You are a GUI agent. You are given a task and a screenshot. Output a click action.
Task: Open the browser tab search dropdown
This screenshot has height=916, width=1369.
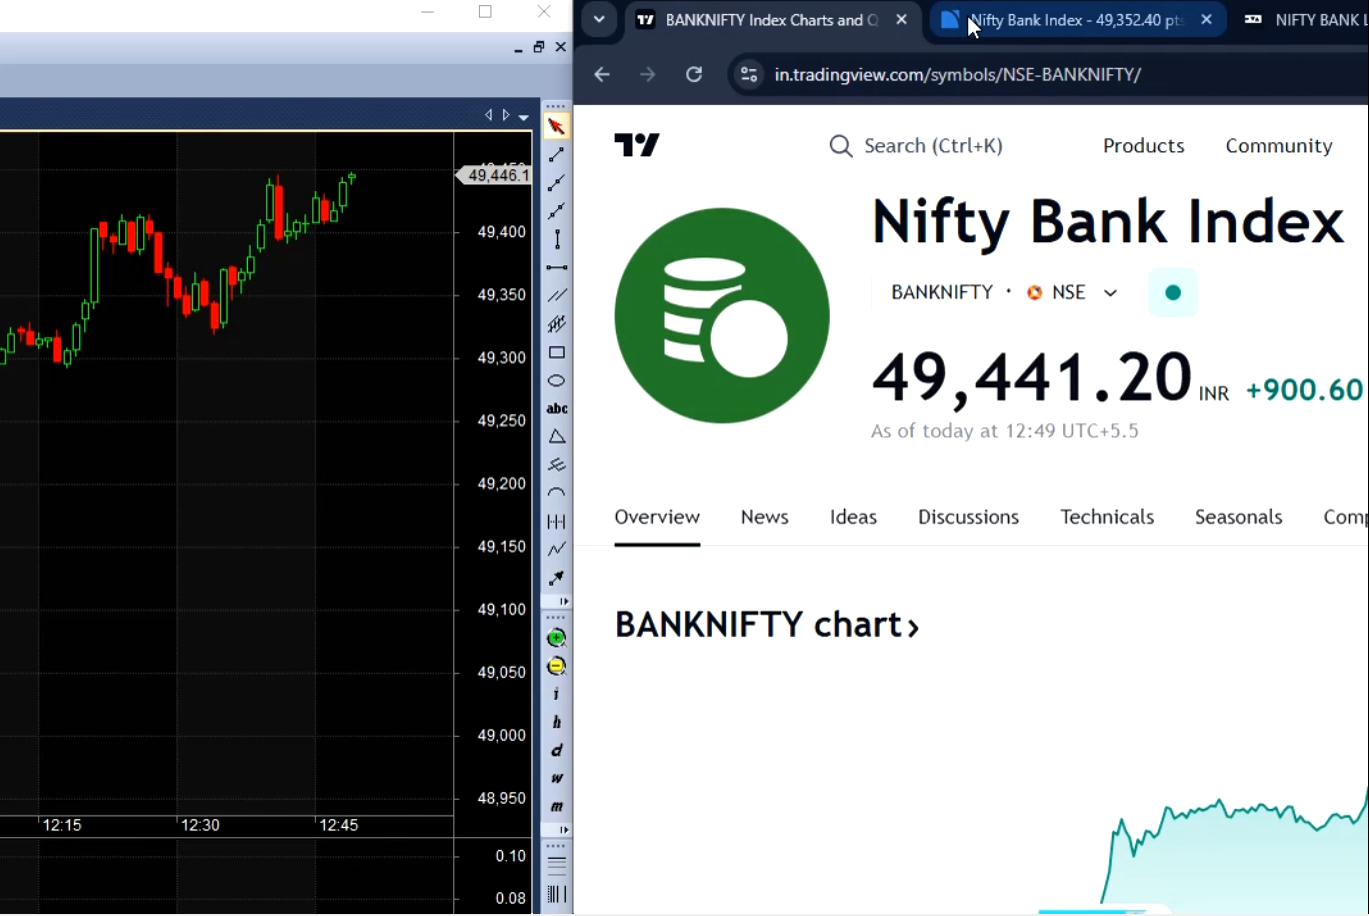coord(599,19)
